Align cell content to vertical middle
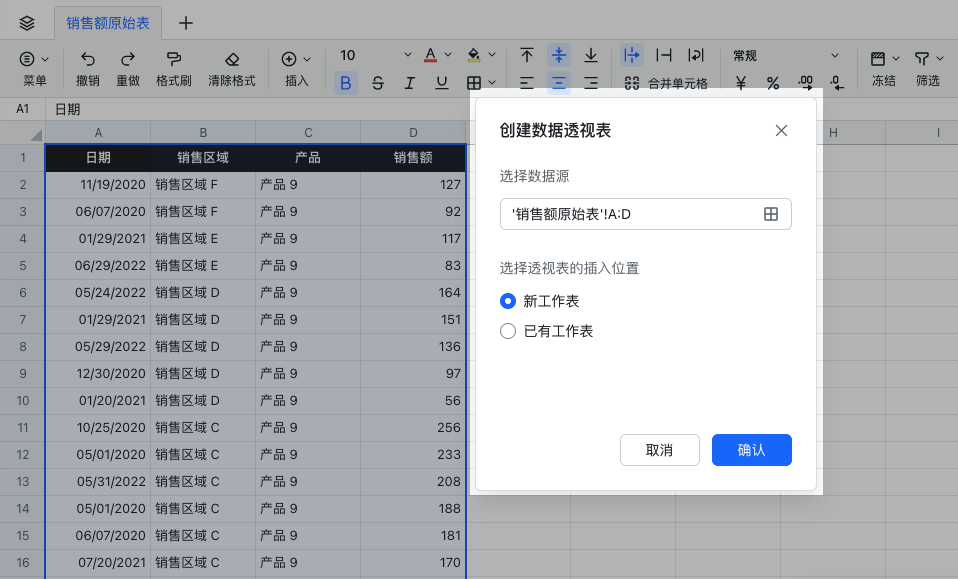 pyautogui.click(x=558, y=55)
